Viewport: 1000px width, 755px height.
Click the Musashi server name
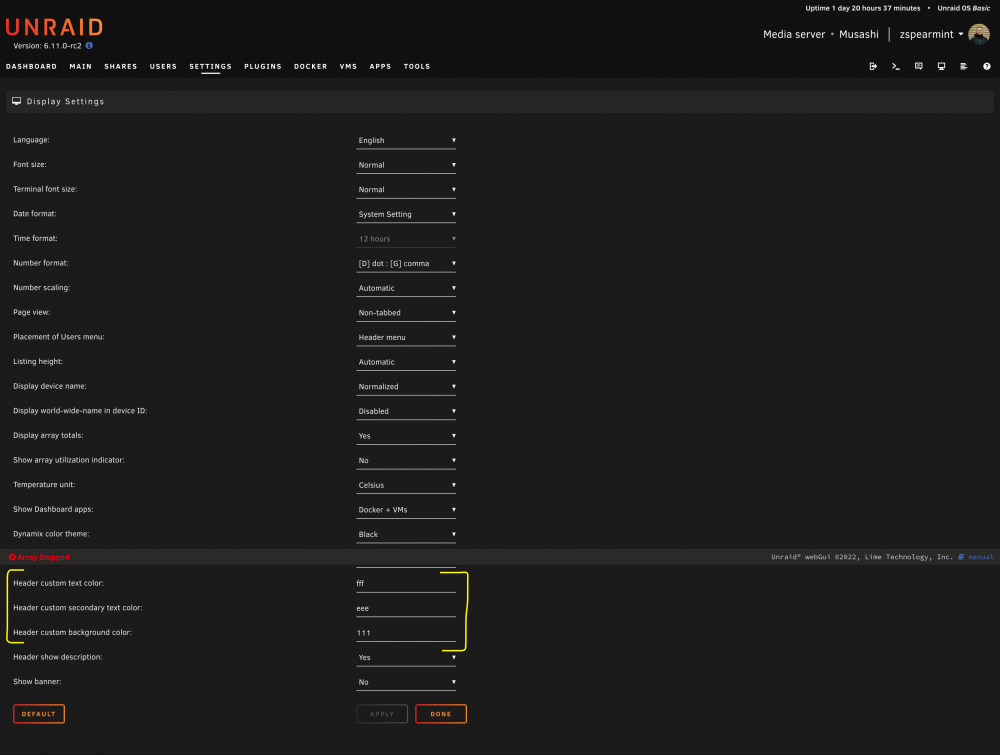(858, 34)
